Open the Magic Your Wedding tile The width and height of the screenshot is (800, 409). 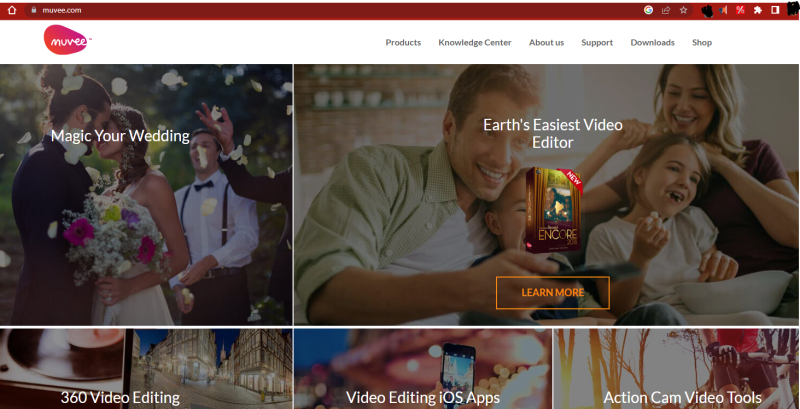pyautogui.click(x=120, y=136)
